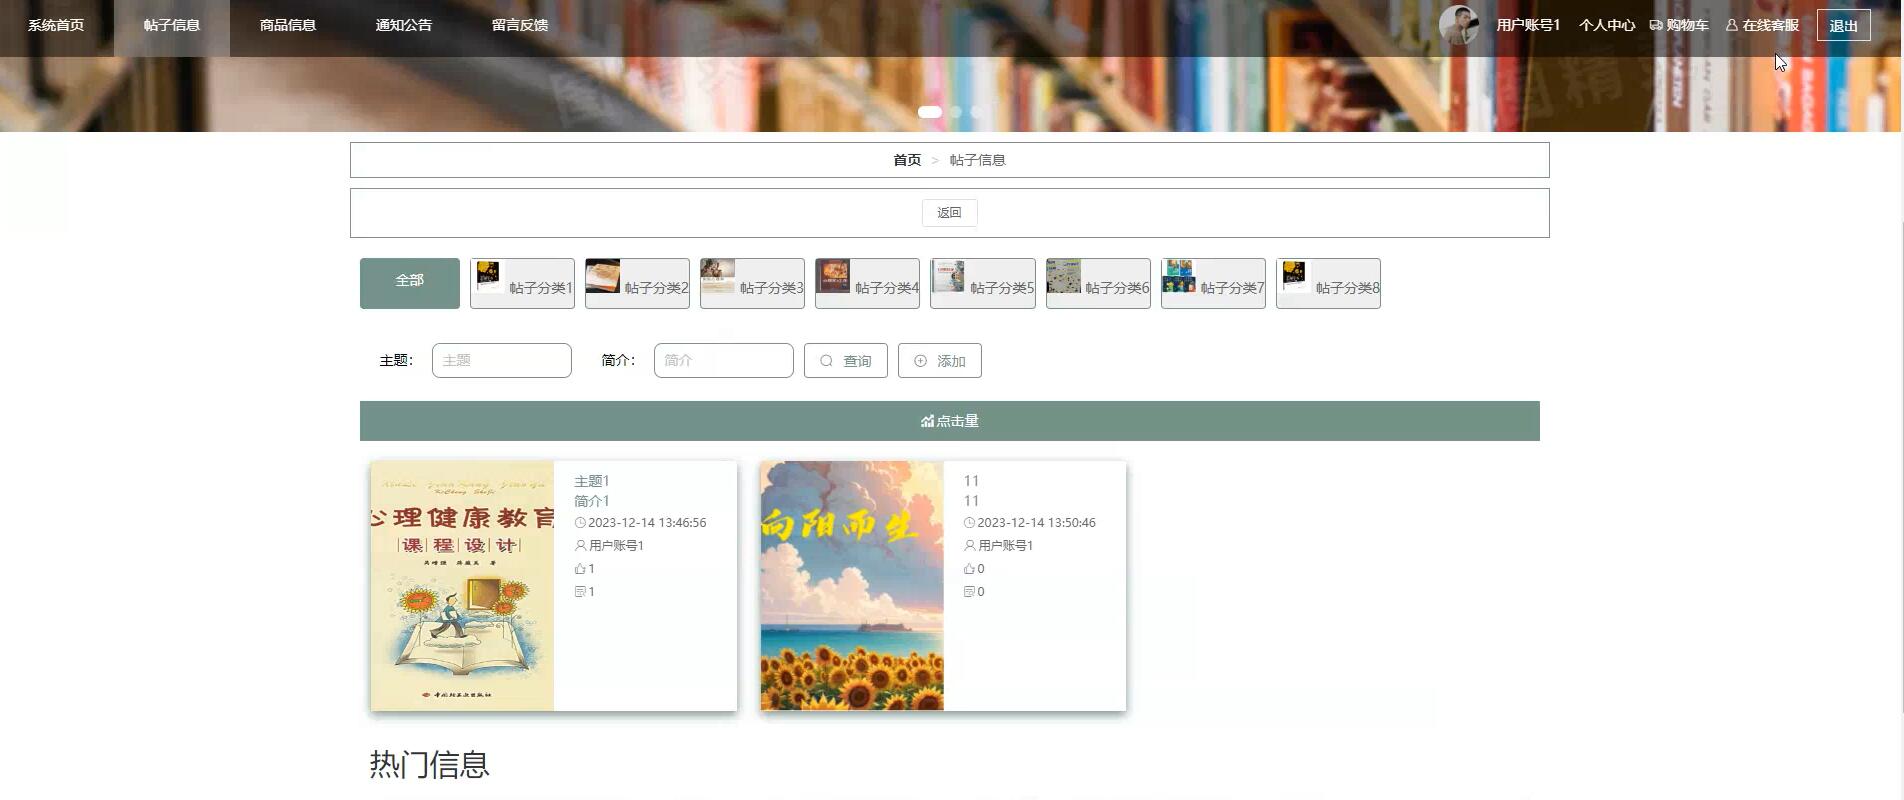
Task: Click timestamp 2023-12-14 13:46:56
Action: coord(647,523)
